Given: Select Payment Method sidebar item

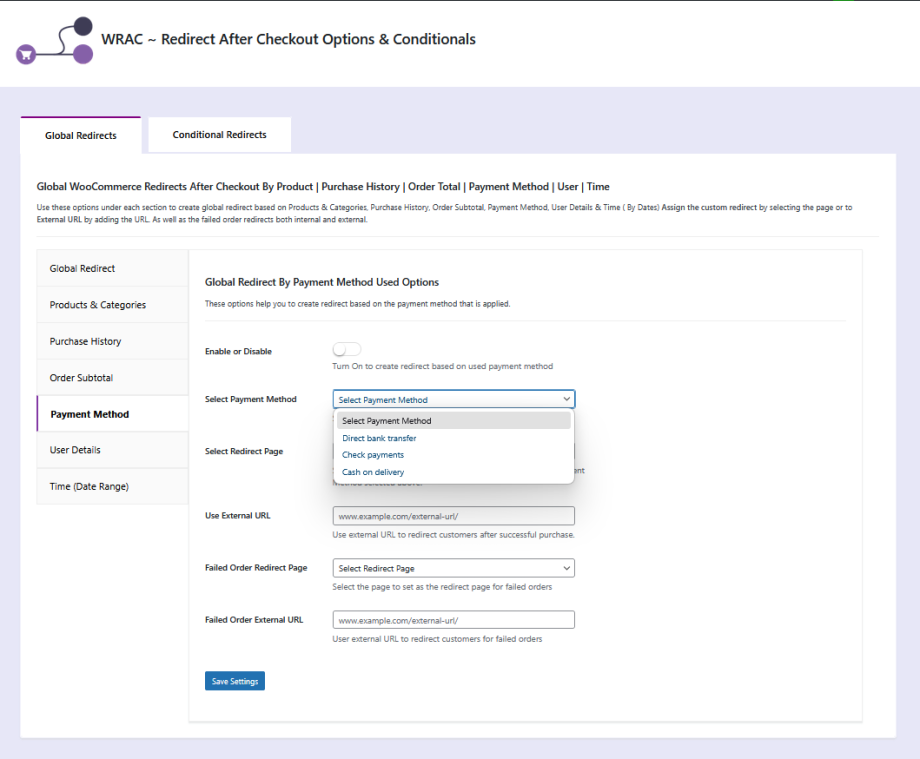Looking at the screenshot, I should 113,414.
